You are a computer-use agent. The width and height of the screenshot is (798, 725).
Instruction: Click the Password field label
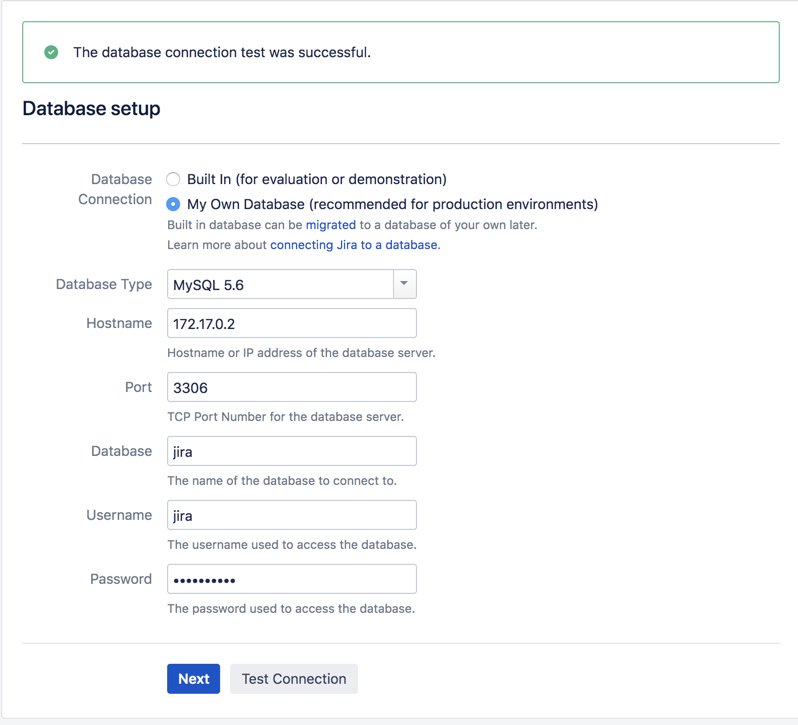tap(121, 579)
